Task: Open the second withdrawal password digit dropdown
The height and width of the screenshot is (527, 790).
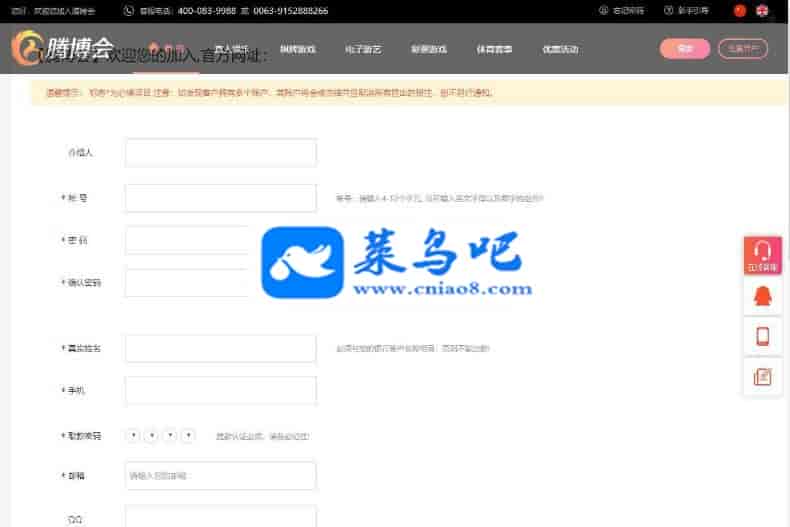Action: tap(152, 435)
